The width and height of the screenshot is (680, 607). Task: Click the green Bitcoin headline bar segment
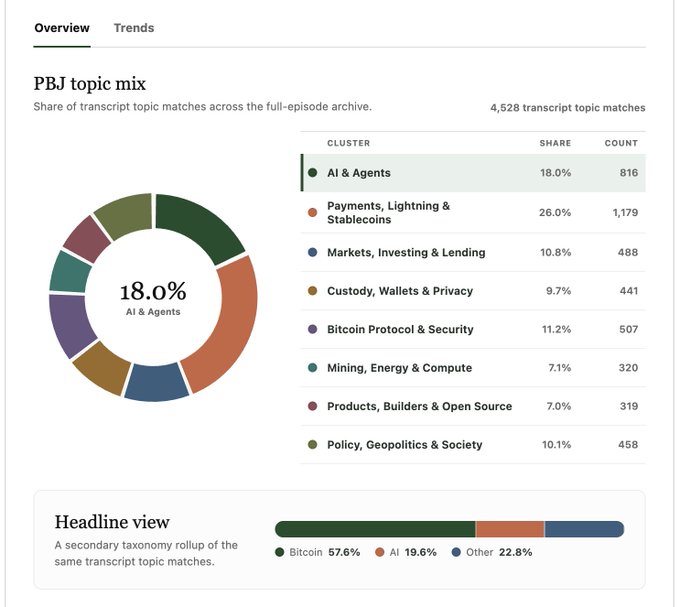pos(375,529)
